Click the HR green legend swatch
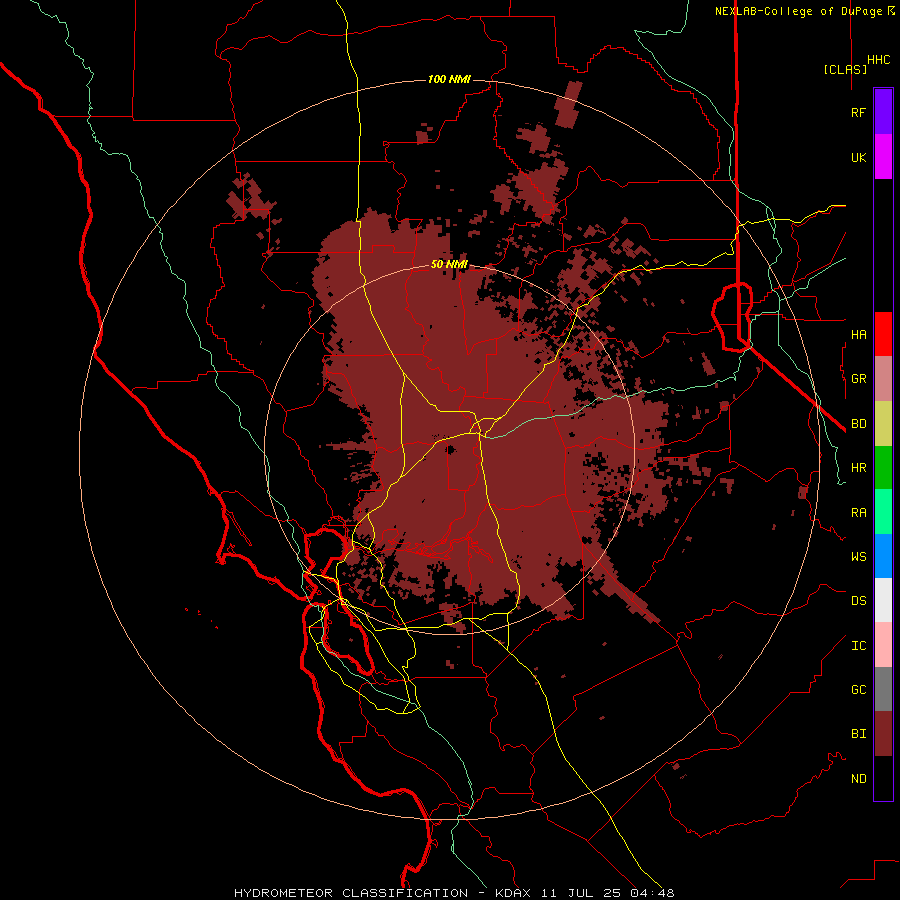900x900 pixels. (x=883, y=468)
